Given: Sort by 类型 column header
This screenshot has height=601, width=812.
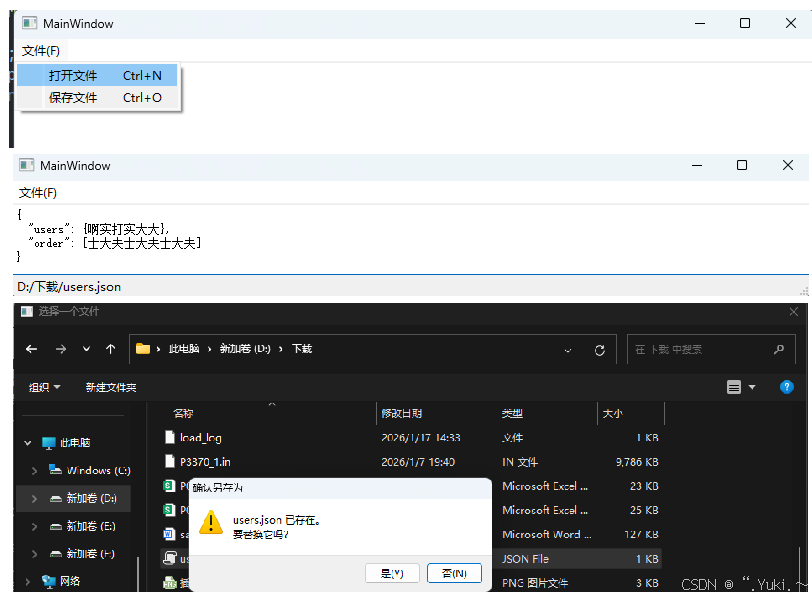Looking at the screenshot, I should [x=512, y=414].
